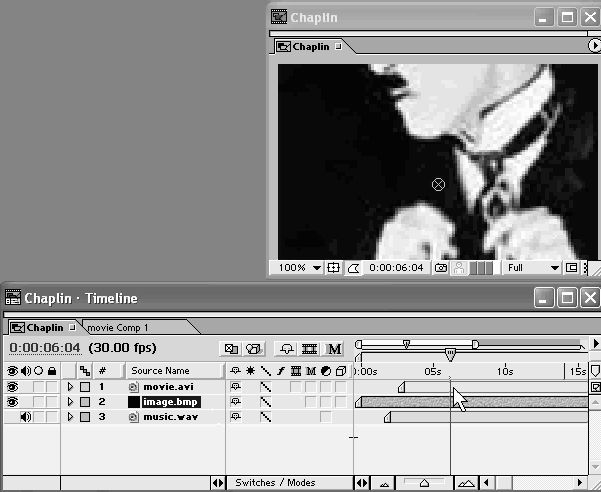601x492 pixels.
Task: Open the Full resolution dropdown
Action: click(533, 268)
